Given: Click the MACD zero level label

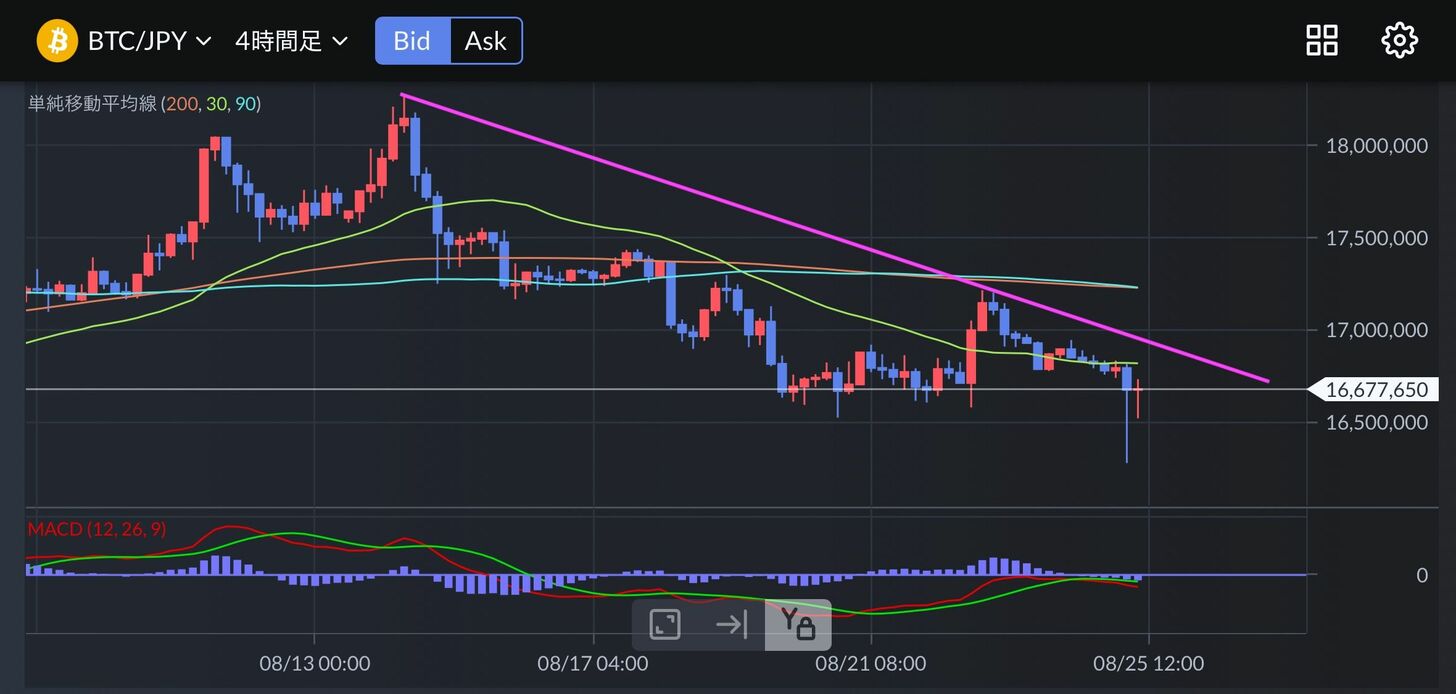Looking at the screenshot, I should coord(1420,575).
